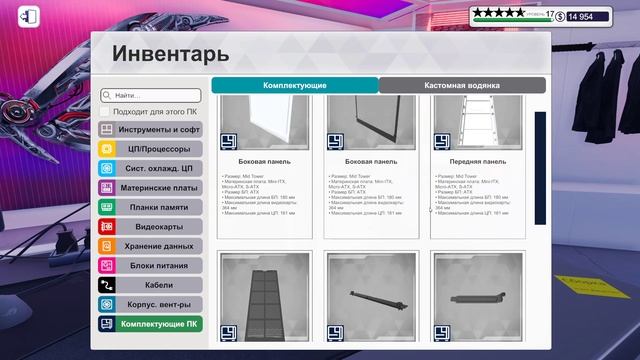Open the Хранение данных category
640x360 pixels.
click(x=150, y=246)
